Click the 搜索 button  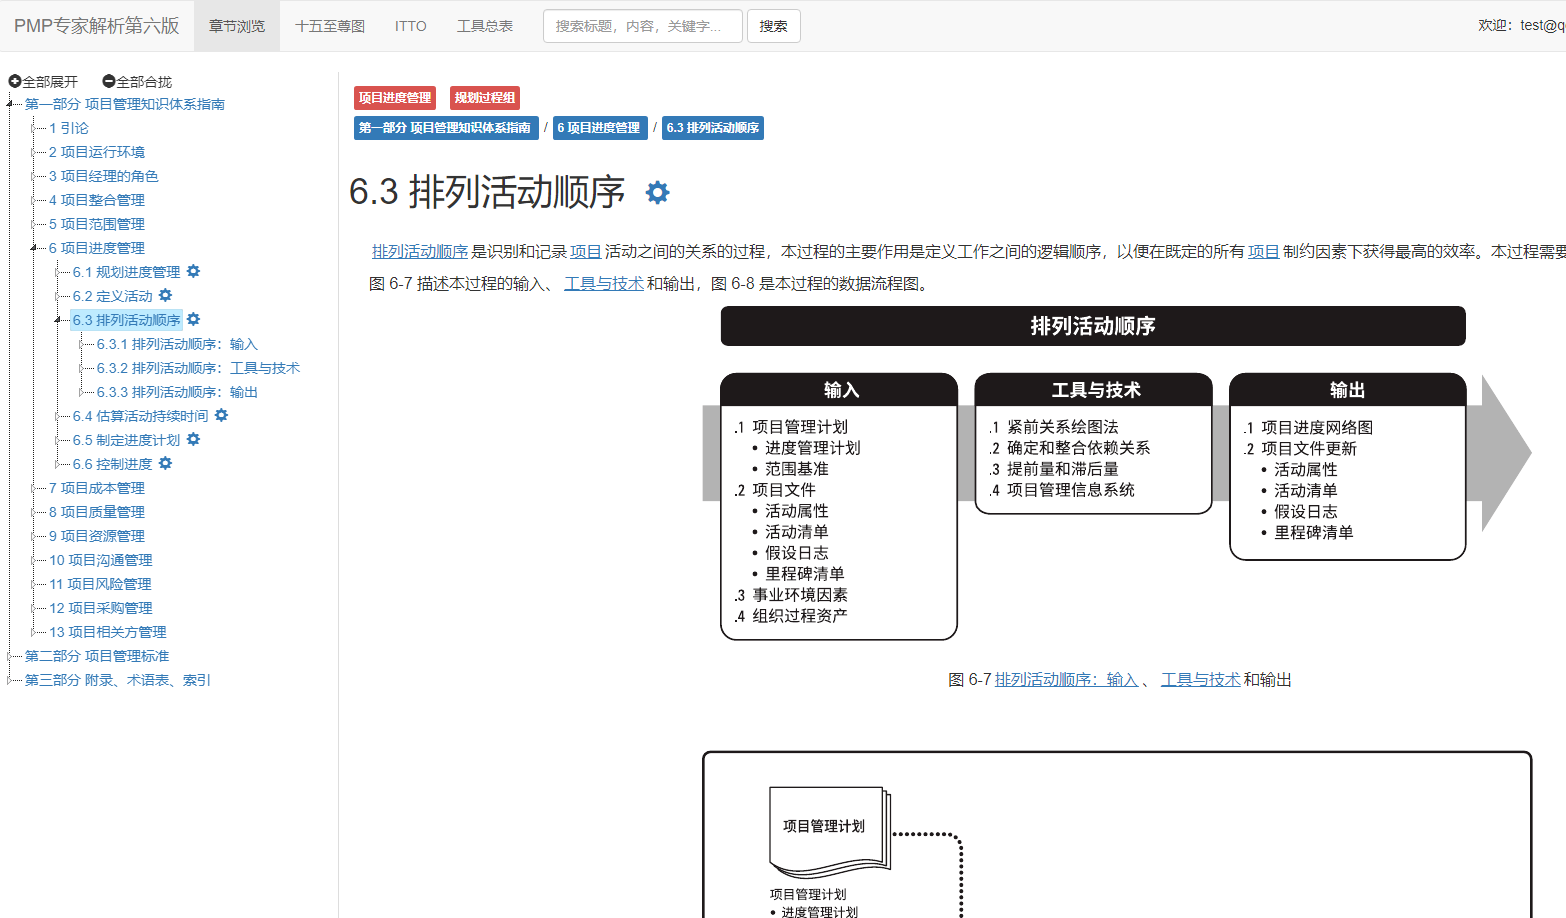point(774,26)
